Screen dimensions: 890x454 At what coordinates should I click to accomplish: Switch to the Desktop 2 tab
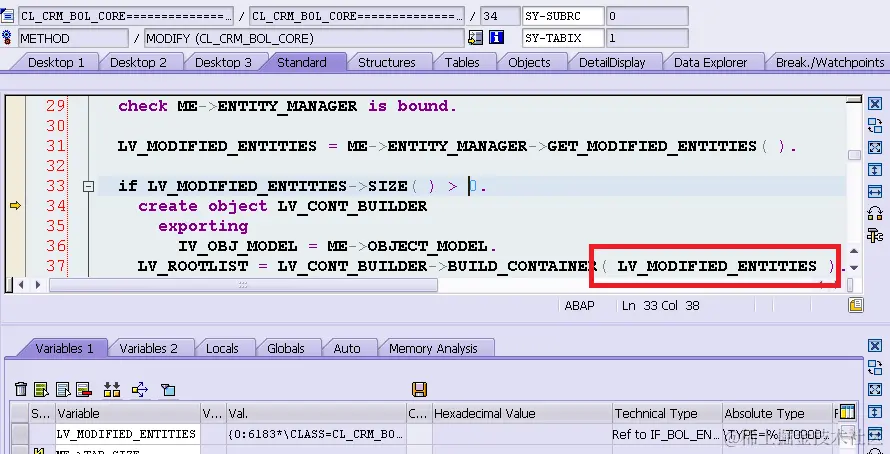coord(138,62)
